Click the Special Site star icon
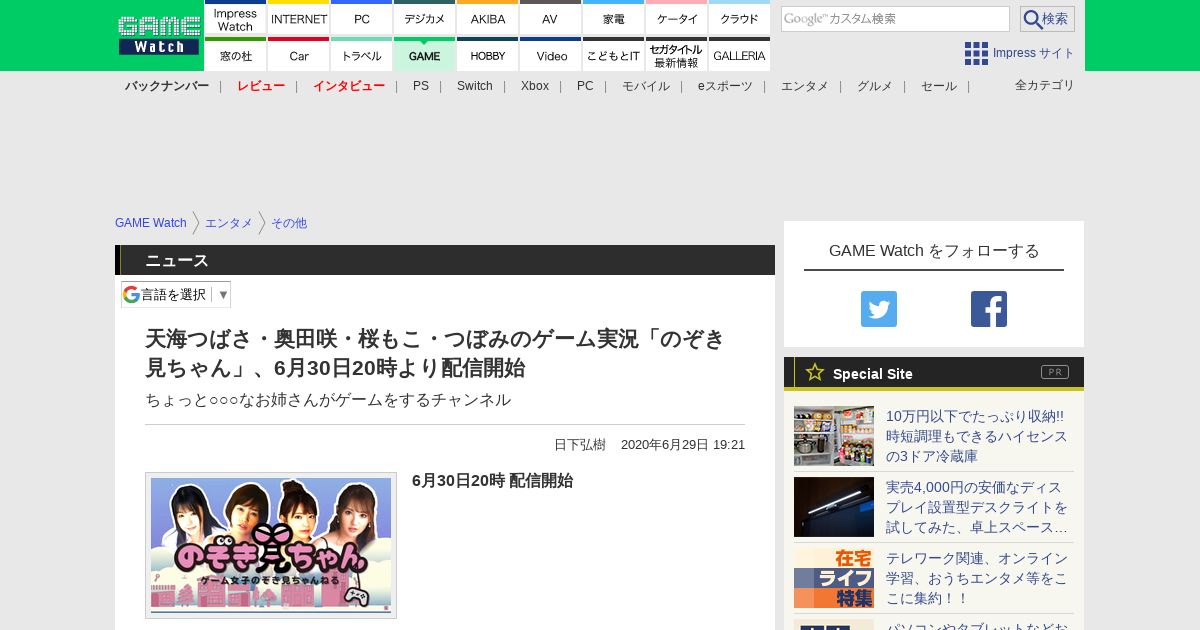Screen dimensions: 1200x630 [815, 372]
